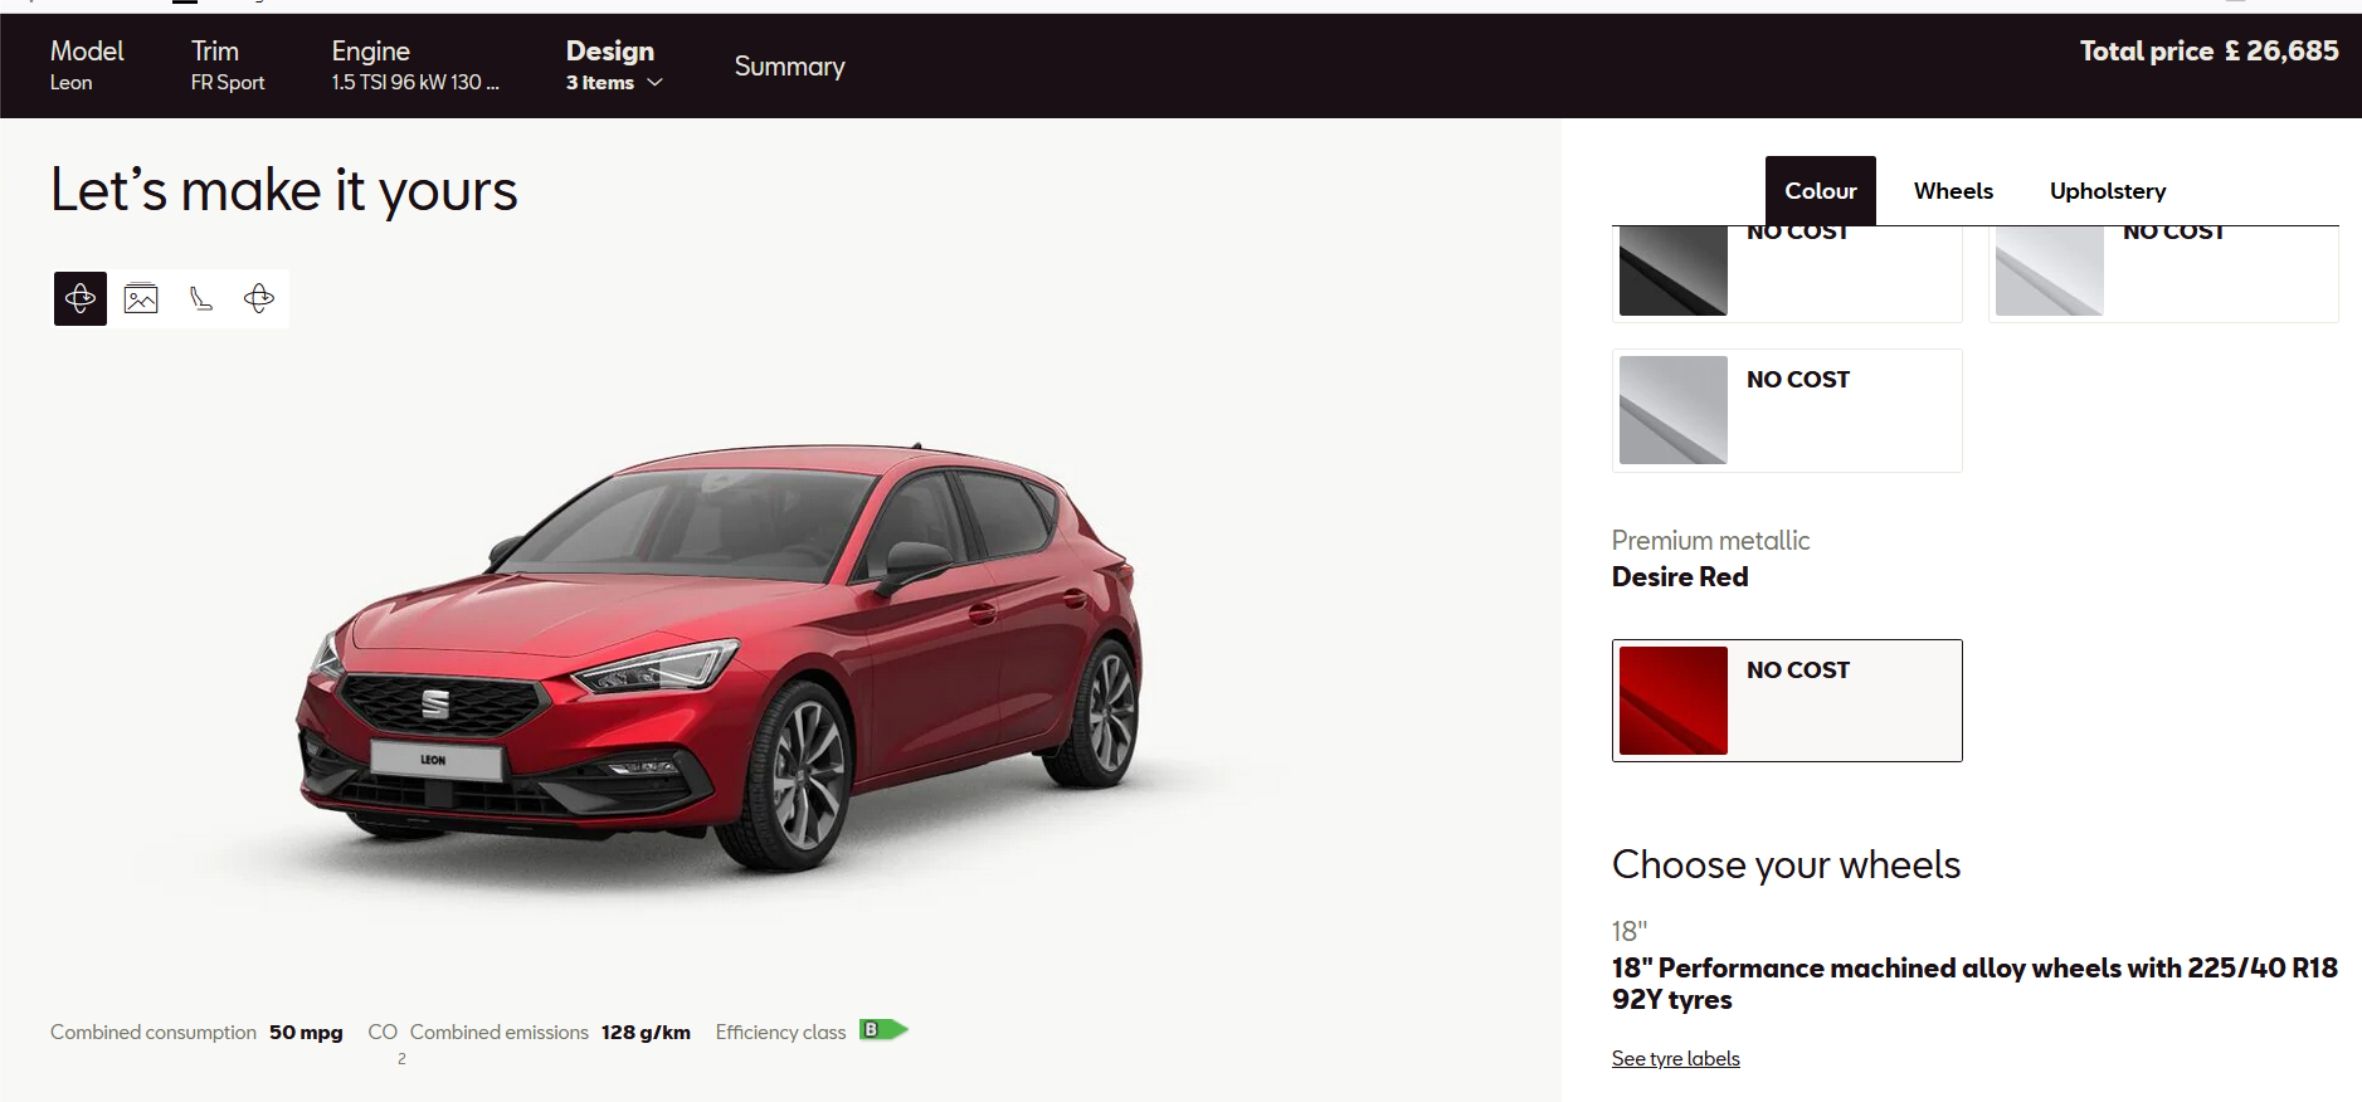2362x1102 pixels.
Task: Open the image gallery view icon
Action: (141, 298)
